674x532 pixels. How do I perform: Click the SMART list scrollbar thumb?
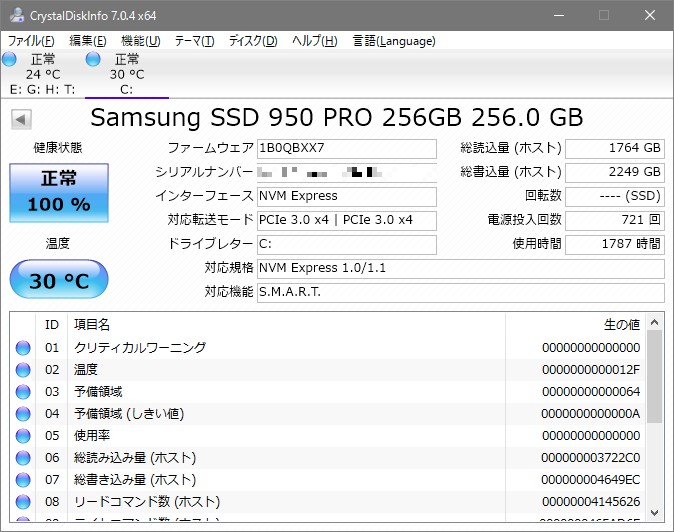point(654,376)
